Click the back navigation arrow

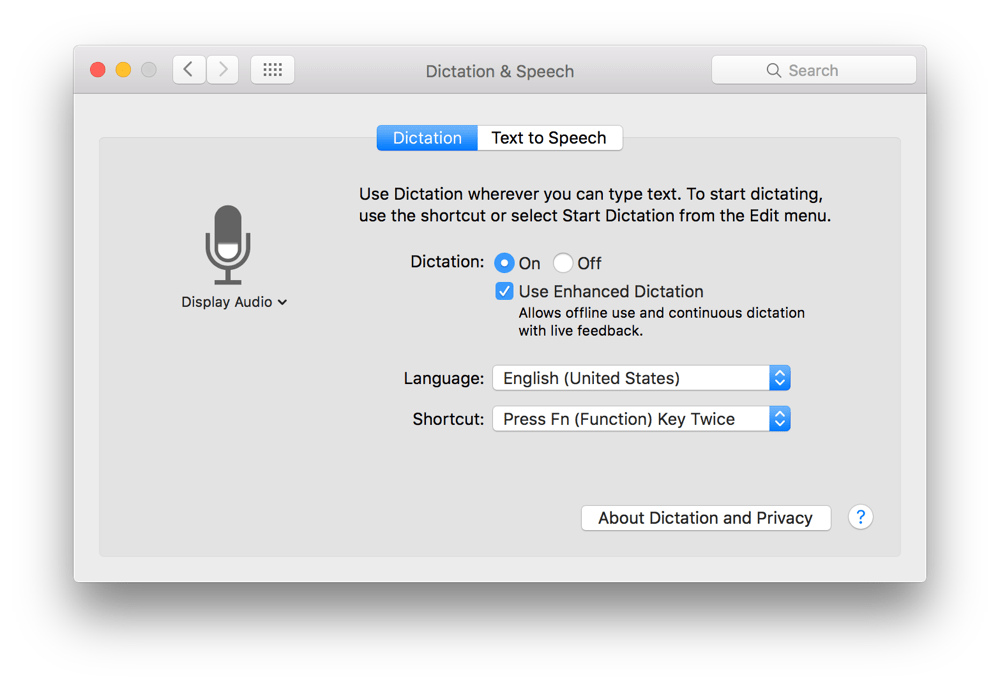(x=189, y=69)
